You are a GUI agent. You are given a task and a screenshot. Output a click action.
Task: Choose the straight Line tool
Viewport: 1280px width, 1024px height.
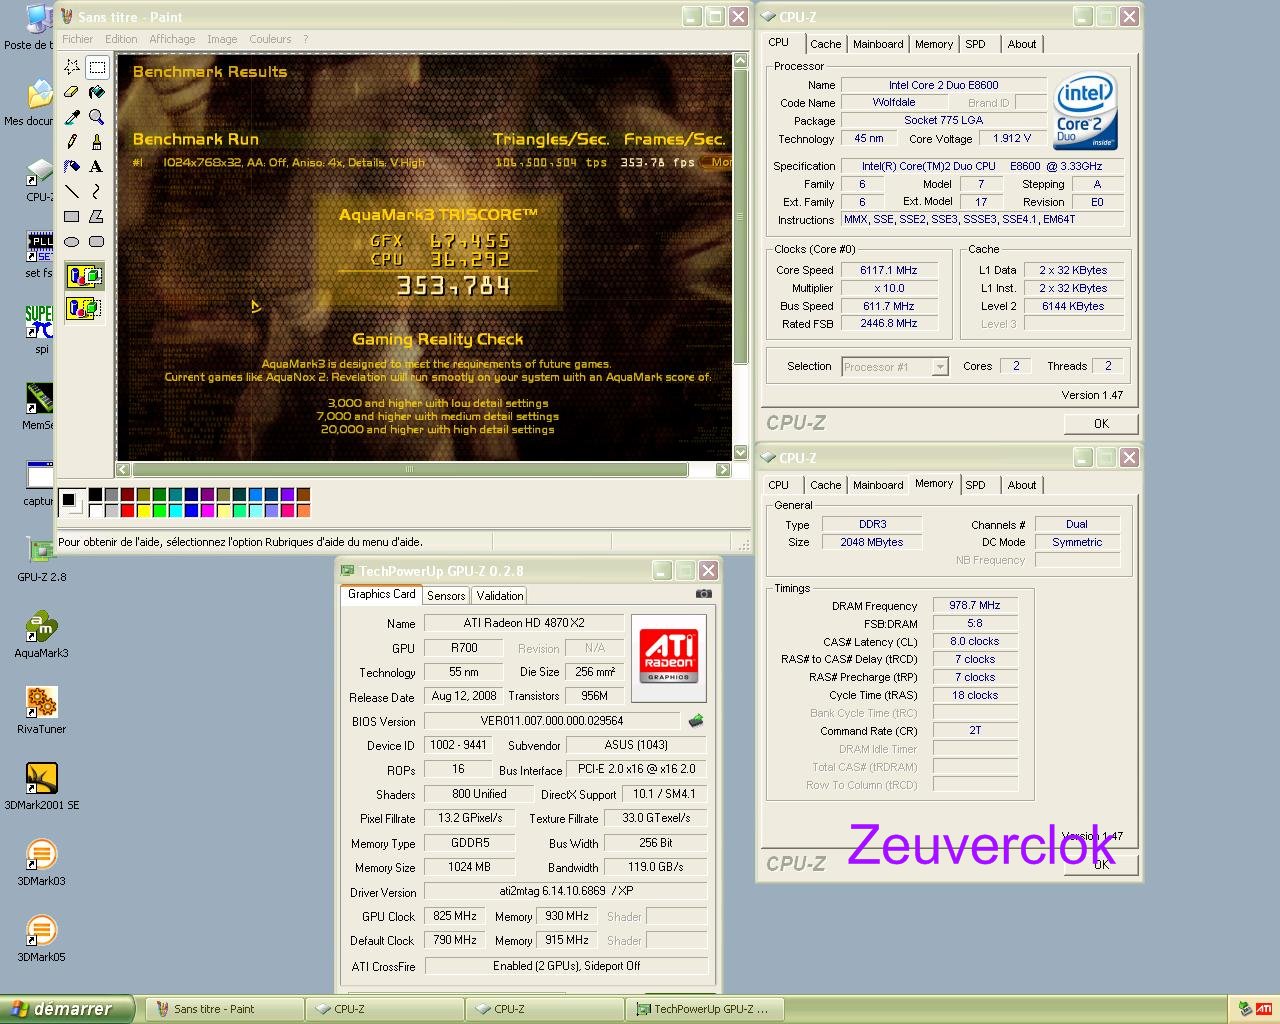[72, 191]
